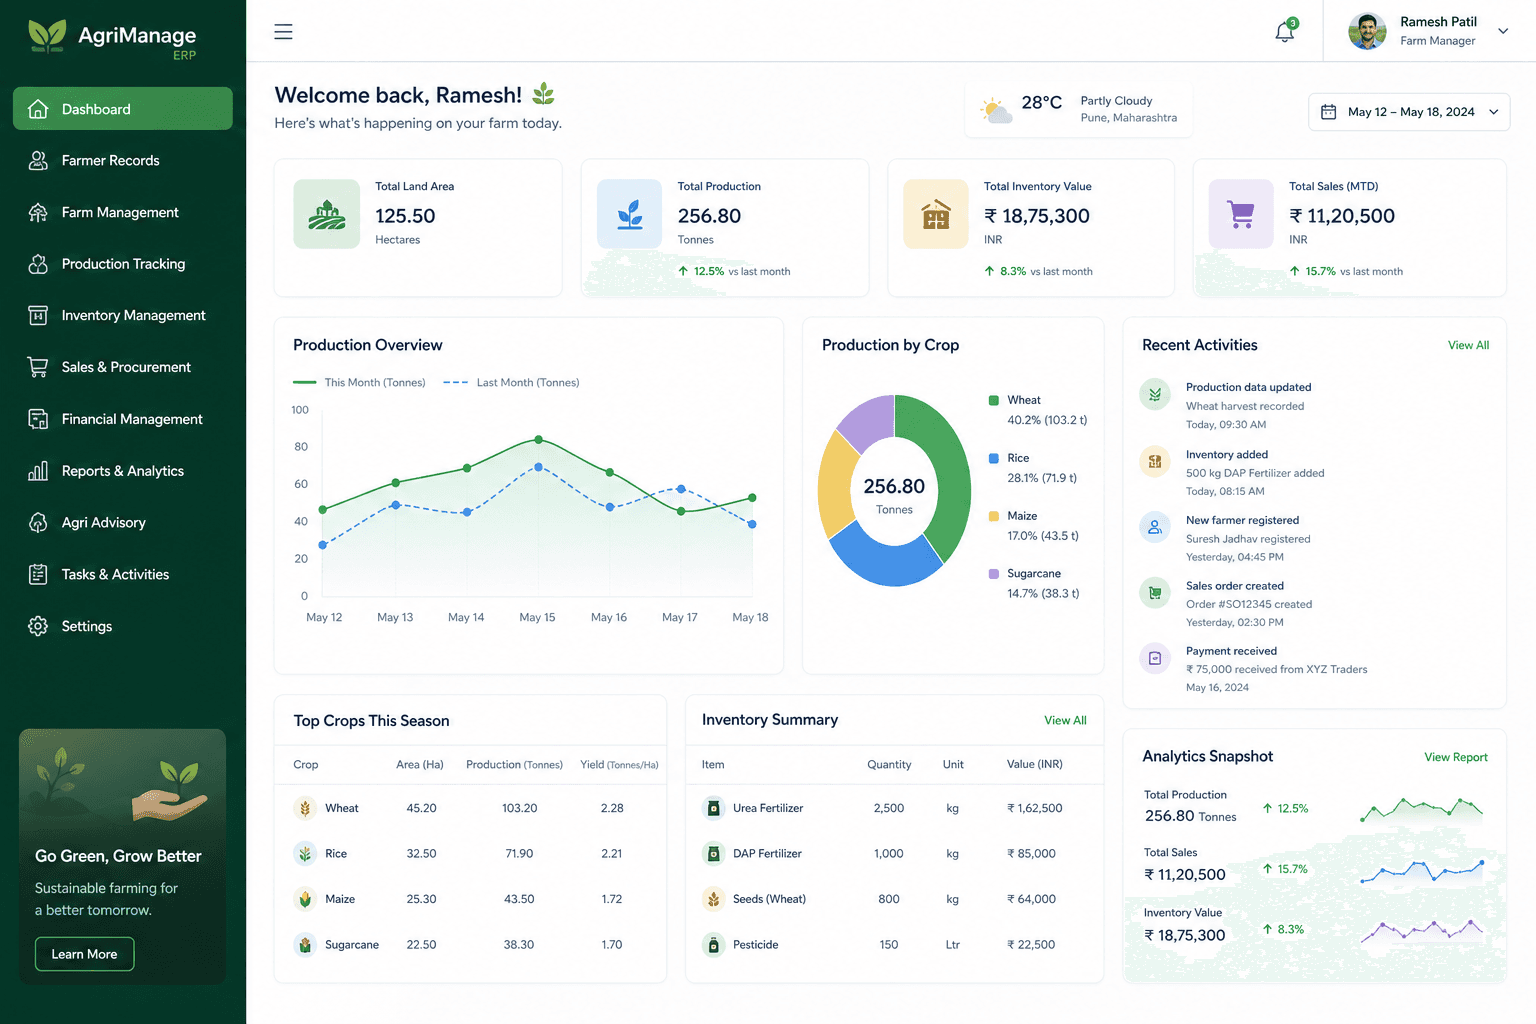The width and height of the screenshot is (1536, 1024).
Task: Click the Urea Fertilizer item icon
Action: coord(713,808)
